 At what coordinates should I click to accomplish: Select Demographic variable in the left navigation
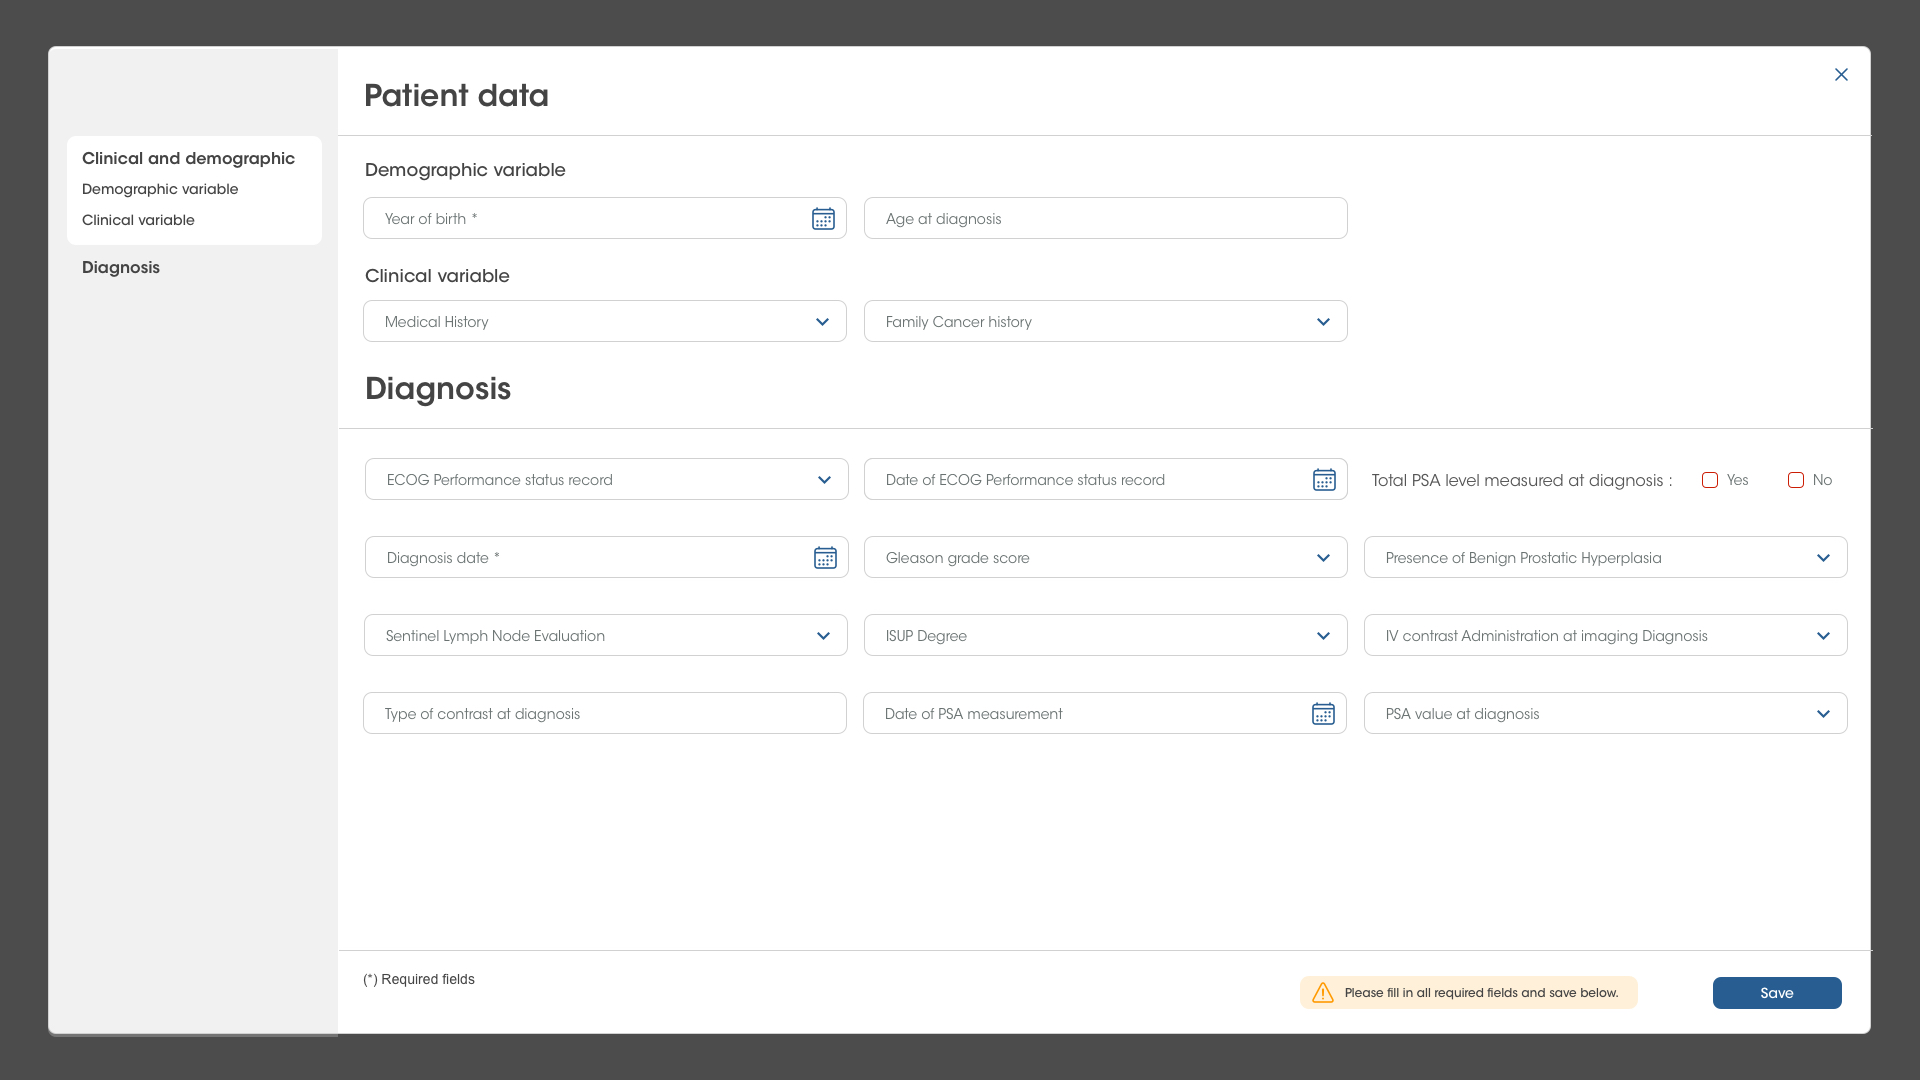159,189
